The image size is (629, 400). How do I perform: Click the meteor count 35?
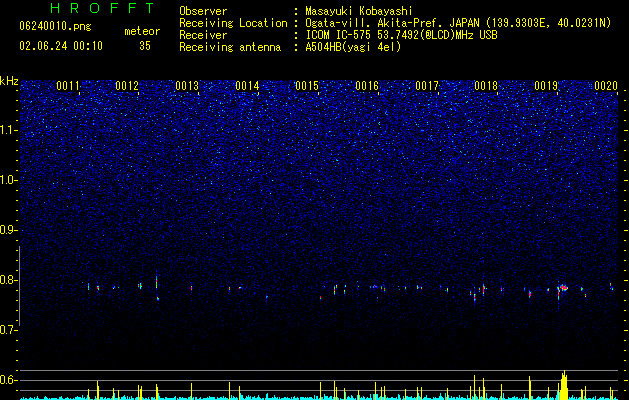[145, 46]
